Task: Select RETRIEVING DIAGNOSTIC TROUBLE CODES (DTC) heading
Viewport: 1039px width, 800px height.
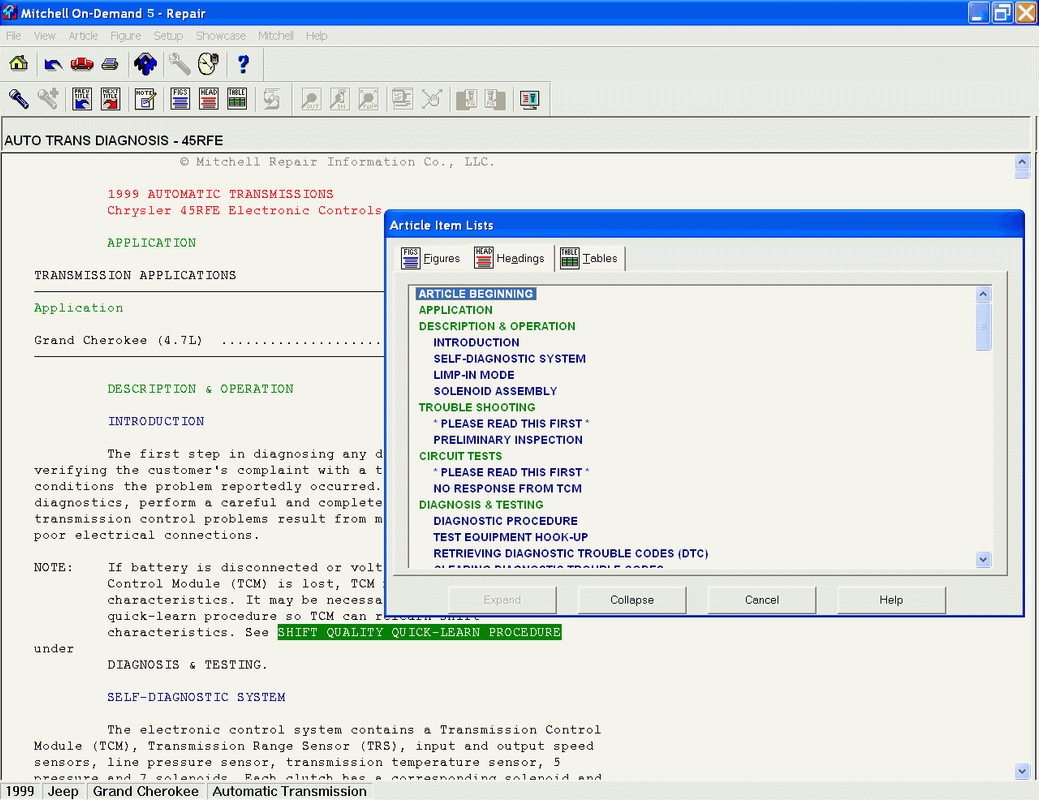Action: (x=571, y=553)
